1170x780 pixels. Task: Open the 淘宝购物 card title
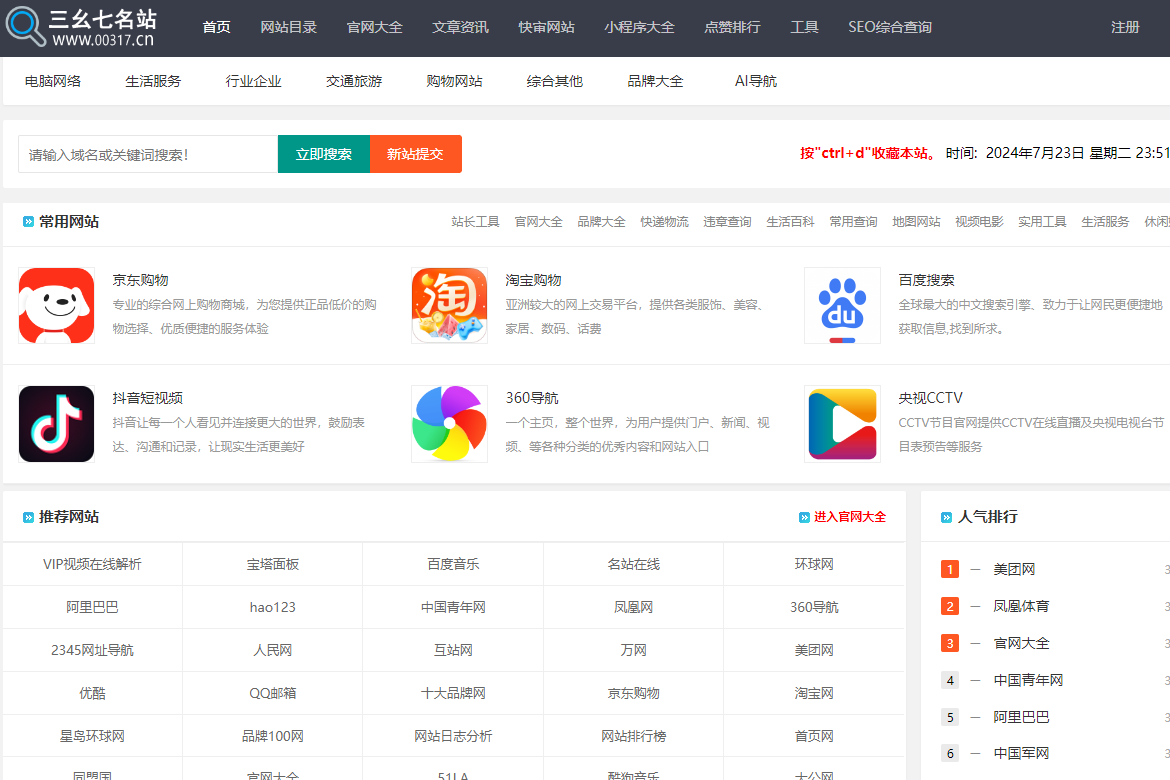[x=534, y=281]
